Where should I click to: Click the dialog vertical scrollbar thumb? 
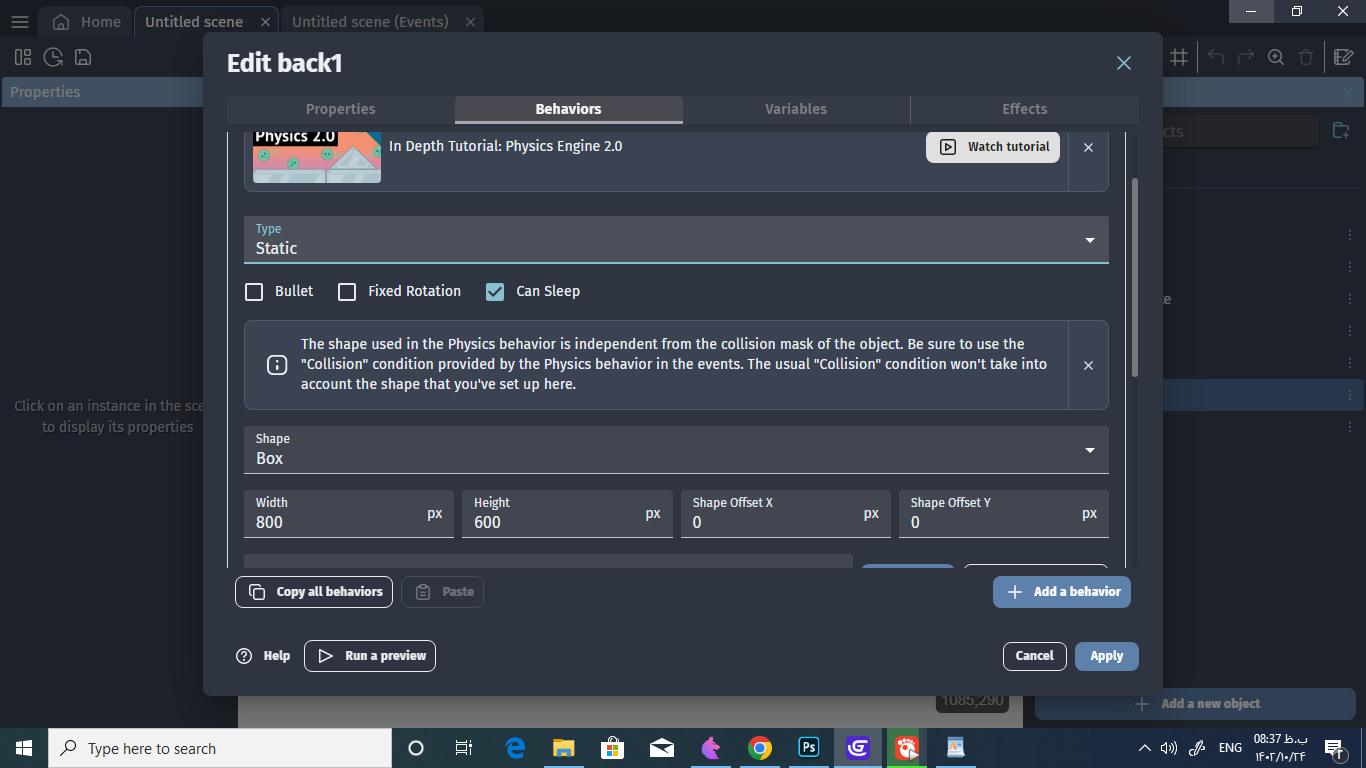pos(1134,278)
